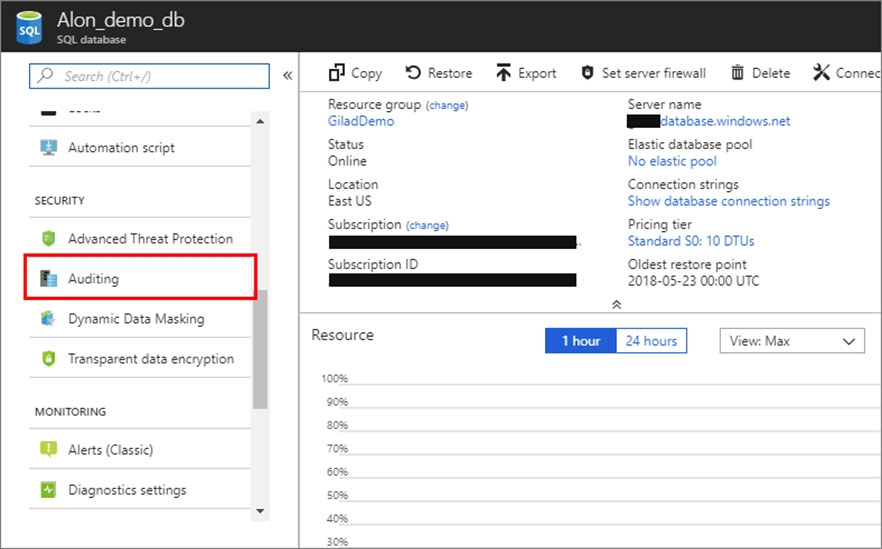
Task: Click the 2018-05-23 00:00 UTC restore point
Action: pos(694,281)
